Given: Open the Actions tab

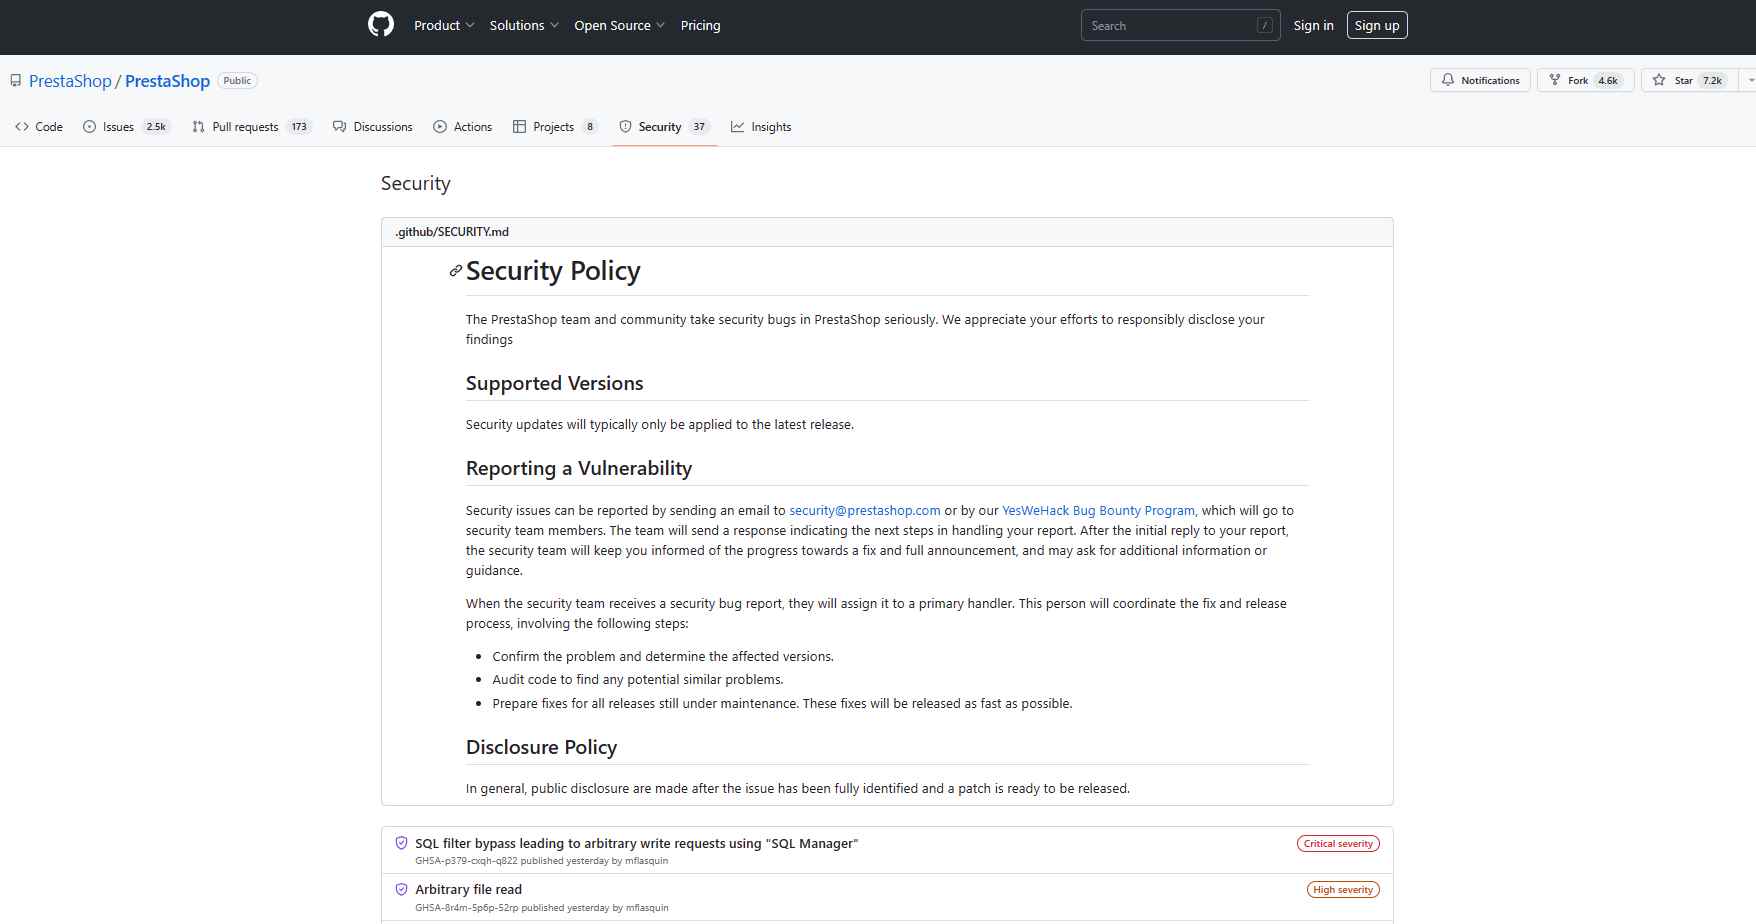Looking at the screenshot, I should click(463, 127).
